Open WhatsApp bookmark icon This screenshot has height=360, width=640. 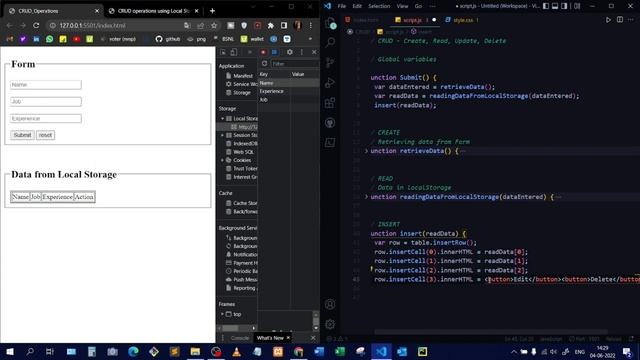pyautogui.click(x=49, y=39)
